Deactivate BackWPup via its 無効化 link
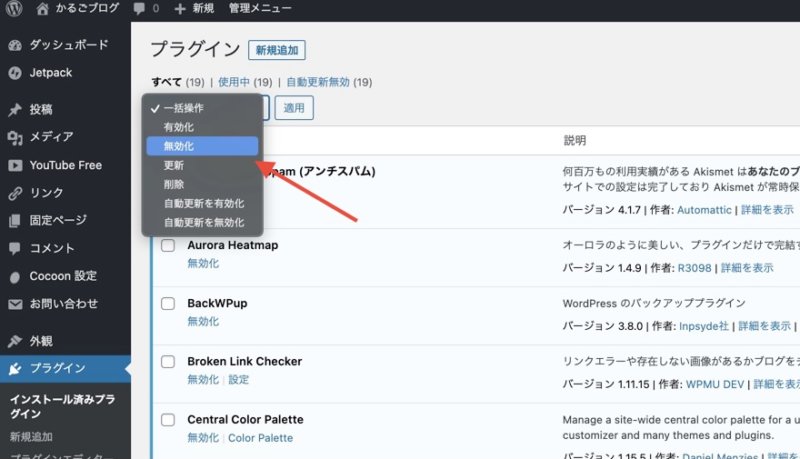 pyautogui.click(x=203, y=322)
